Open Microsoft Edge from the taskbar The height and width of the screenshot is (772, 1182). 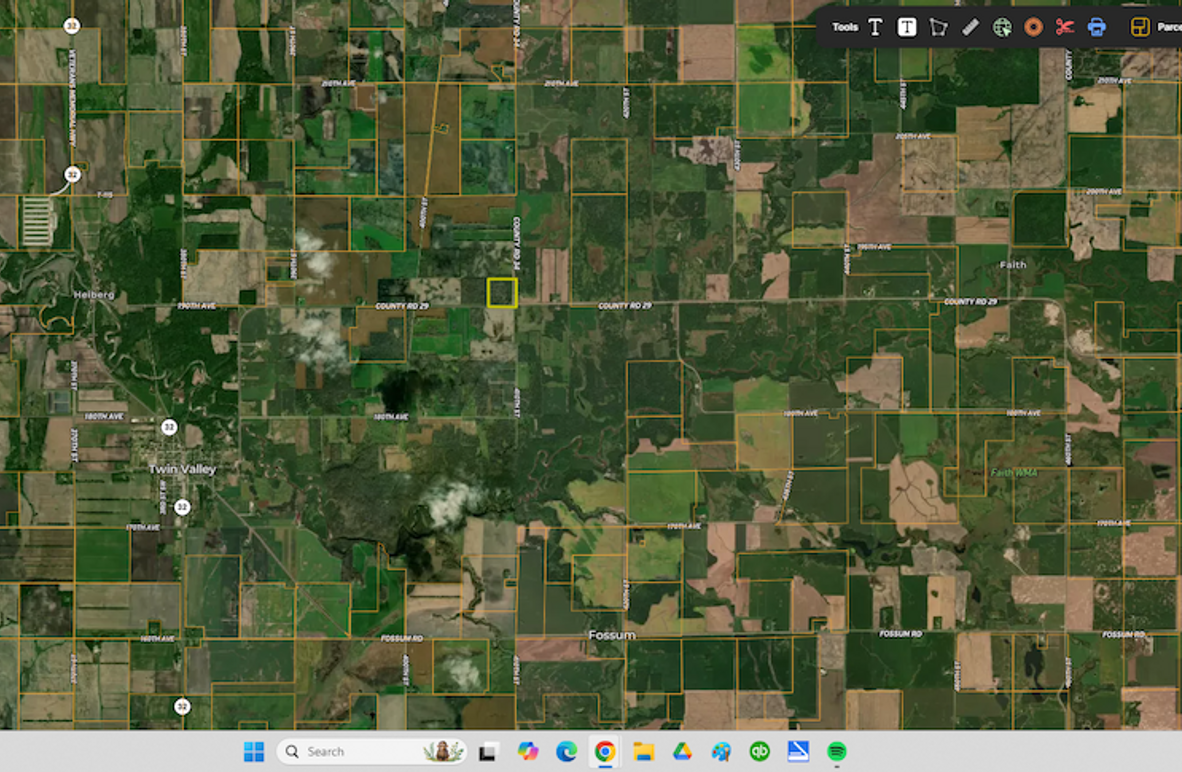[566, 751]
